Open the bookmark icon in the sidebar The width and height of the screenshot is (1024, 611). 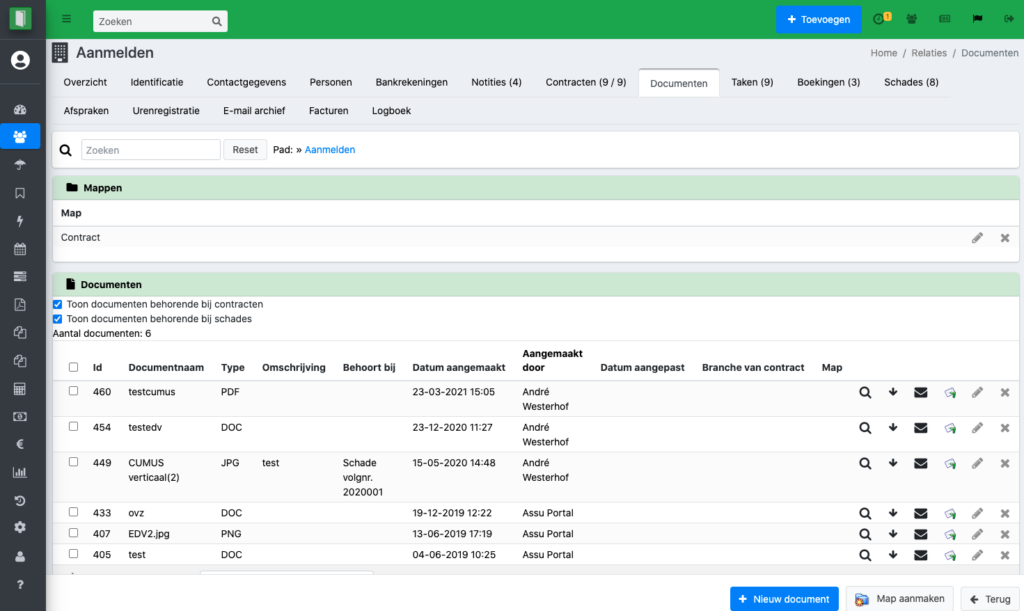point(20,193)
